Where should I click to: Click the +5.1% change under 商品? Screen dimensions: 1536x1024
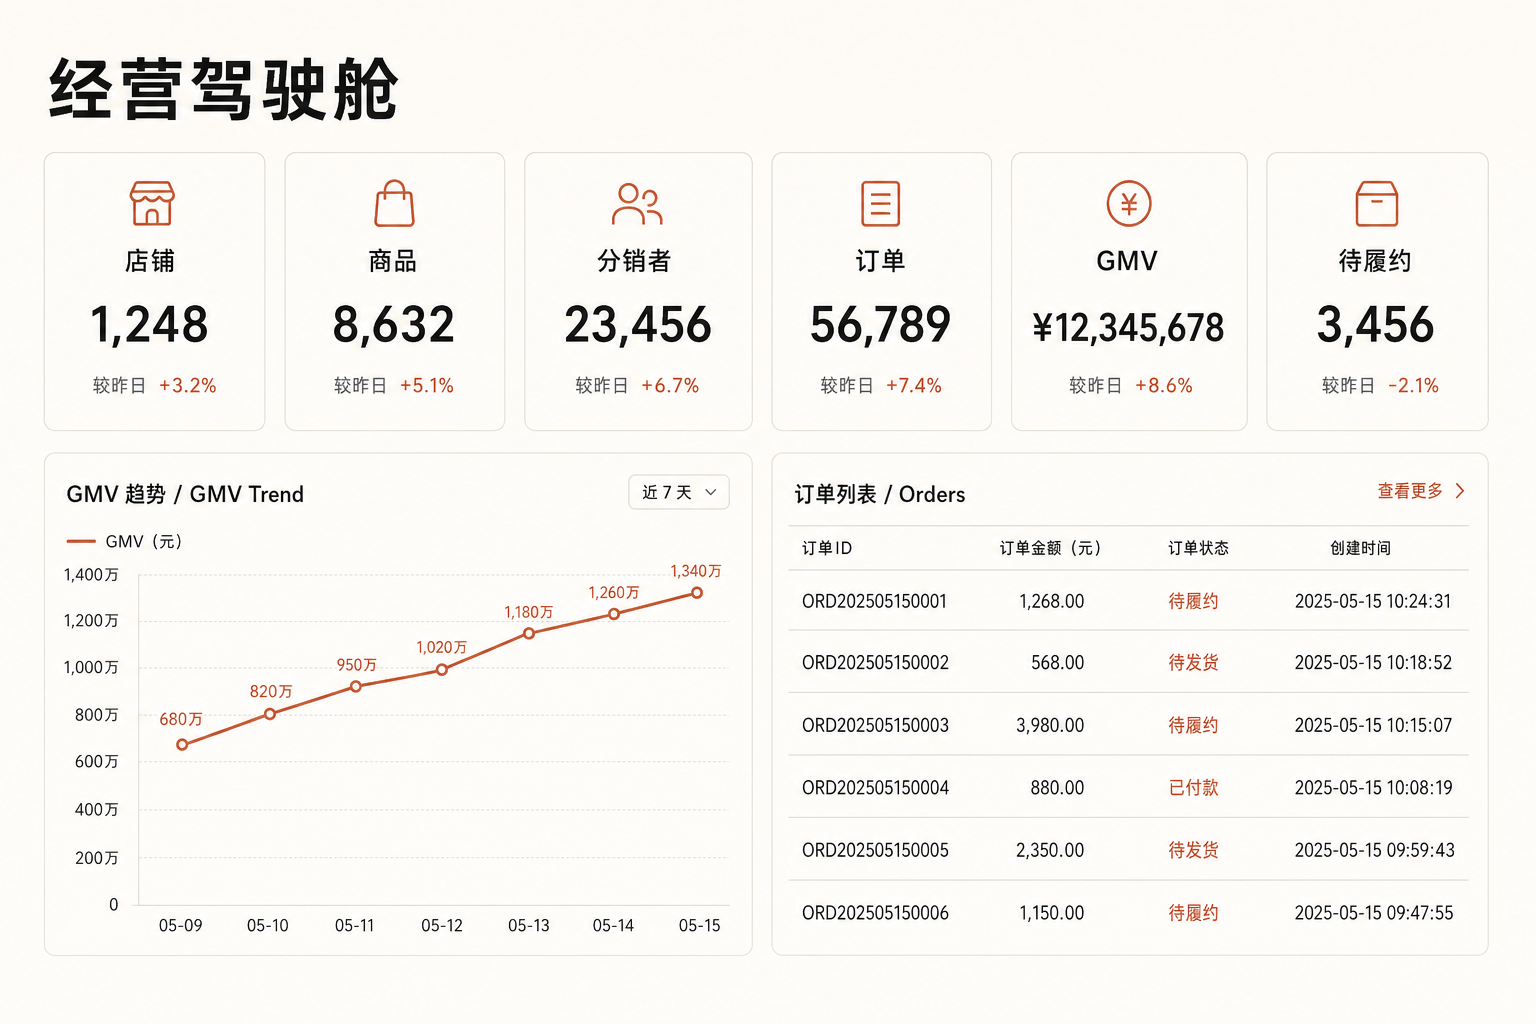[427, 386]
